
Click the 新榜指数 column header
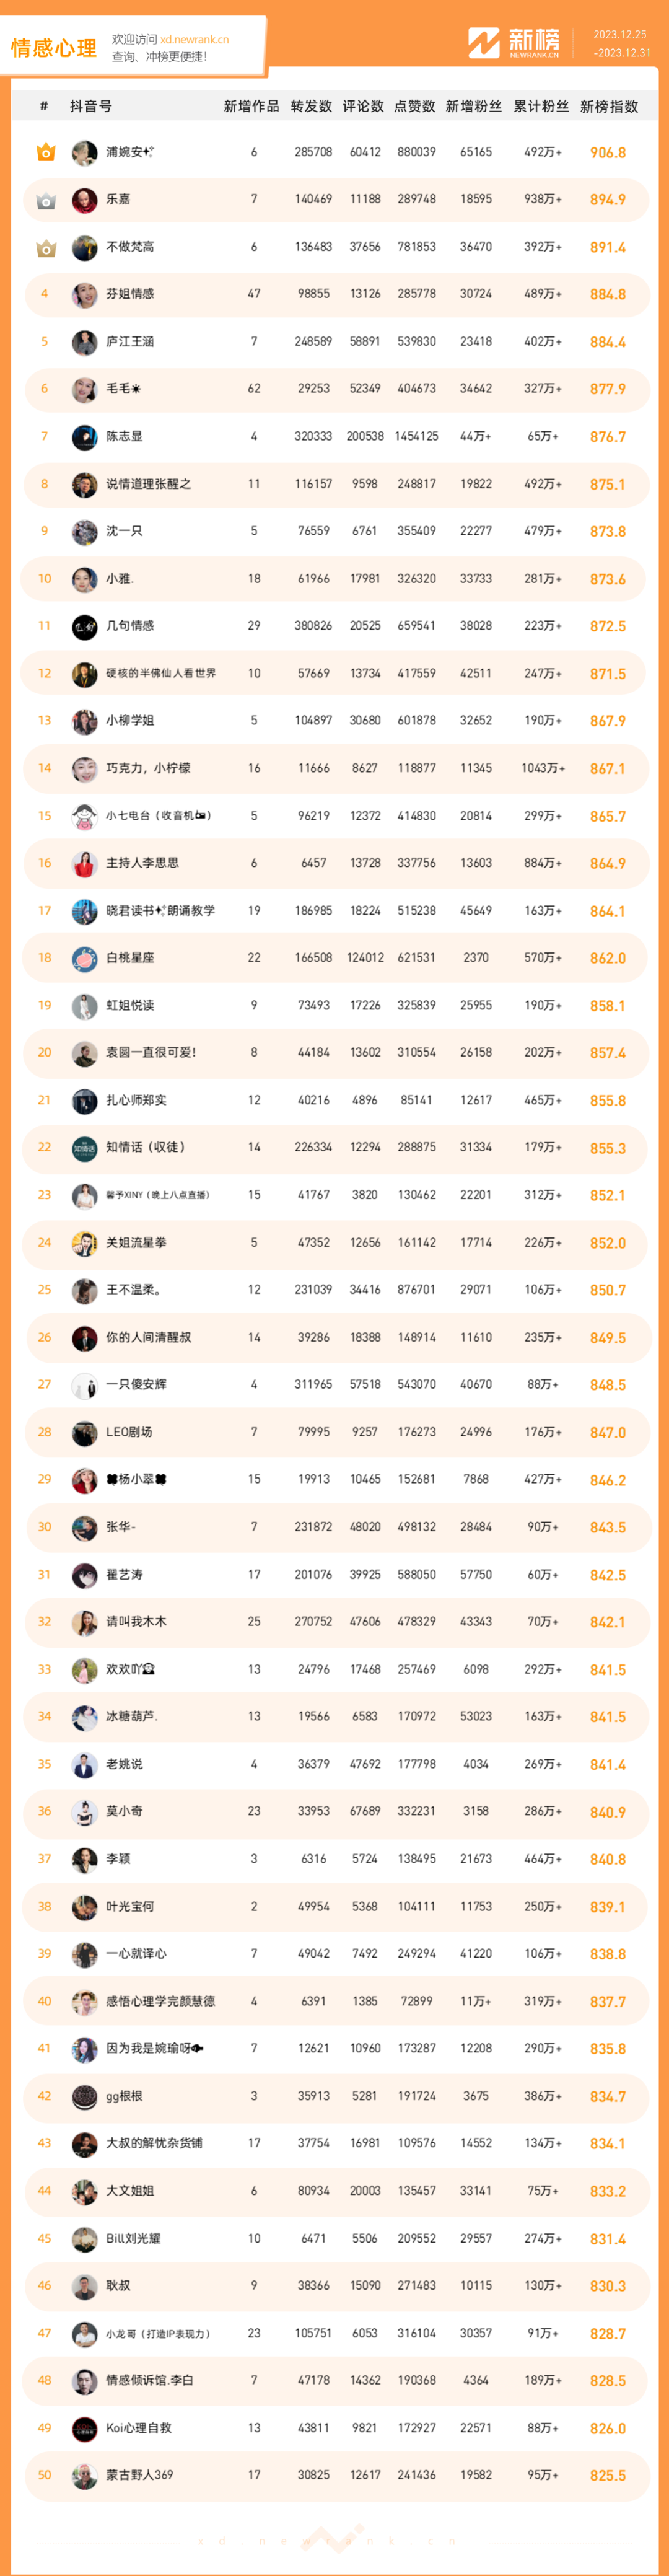(608, 106)
